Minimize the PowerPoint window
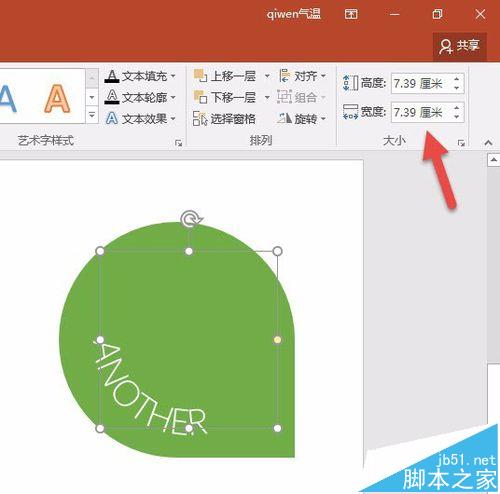This screenshot has width=500, height=494. point(394,14)
